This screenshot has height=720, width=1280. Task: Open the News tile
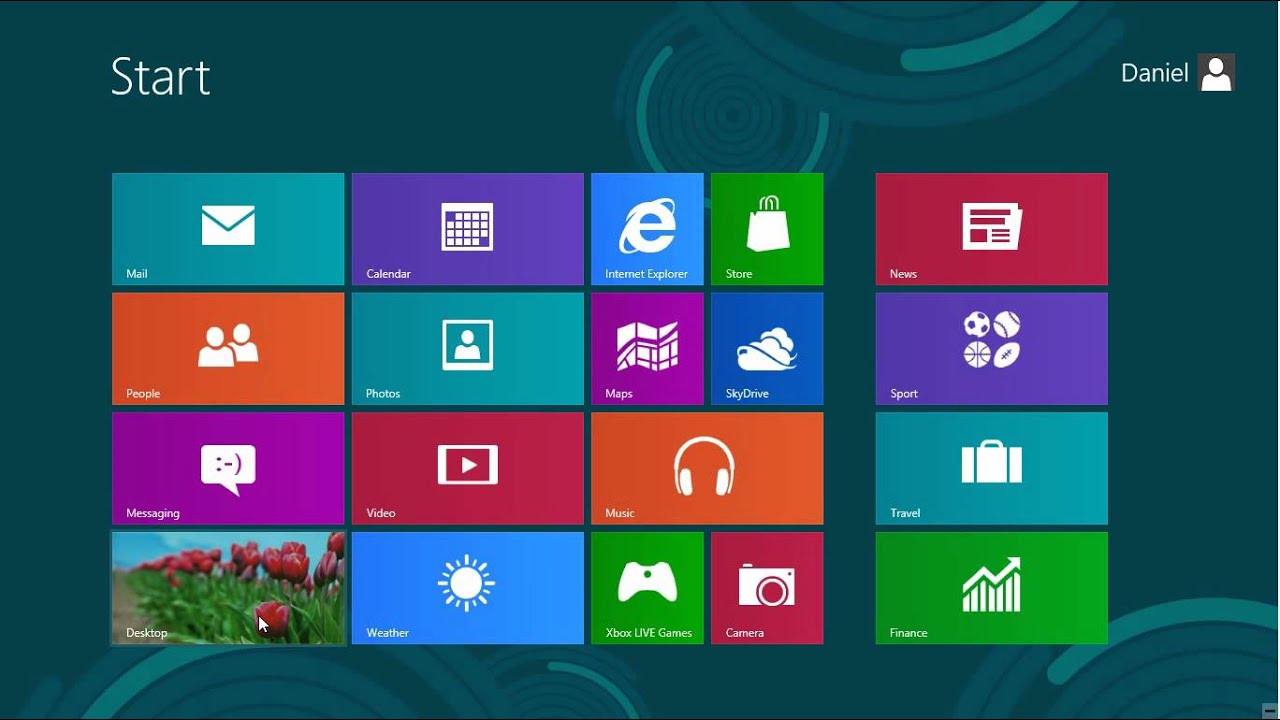[991, 228]
